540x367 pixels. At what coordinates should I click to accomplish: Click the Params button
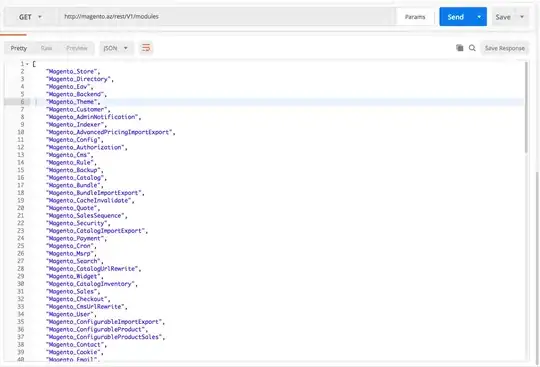(x=415, y=17)
